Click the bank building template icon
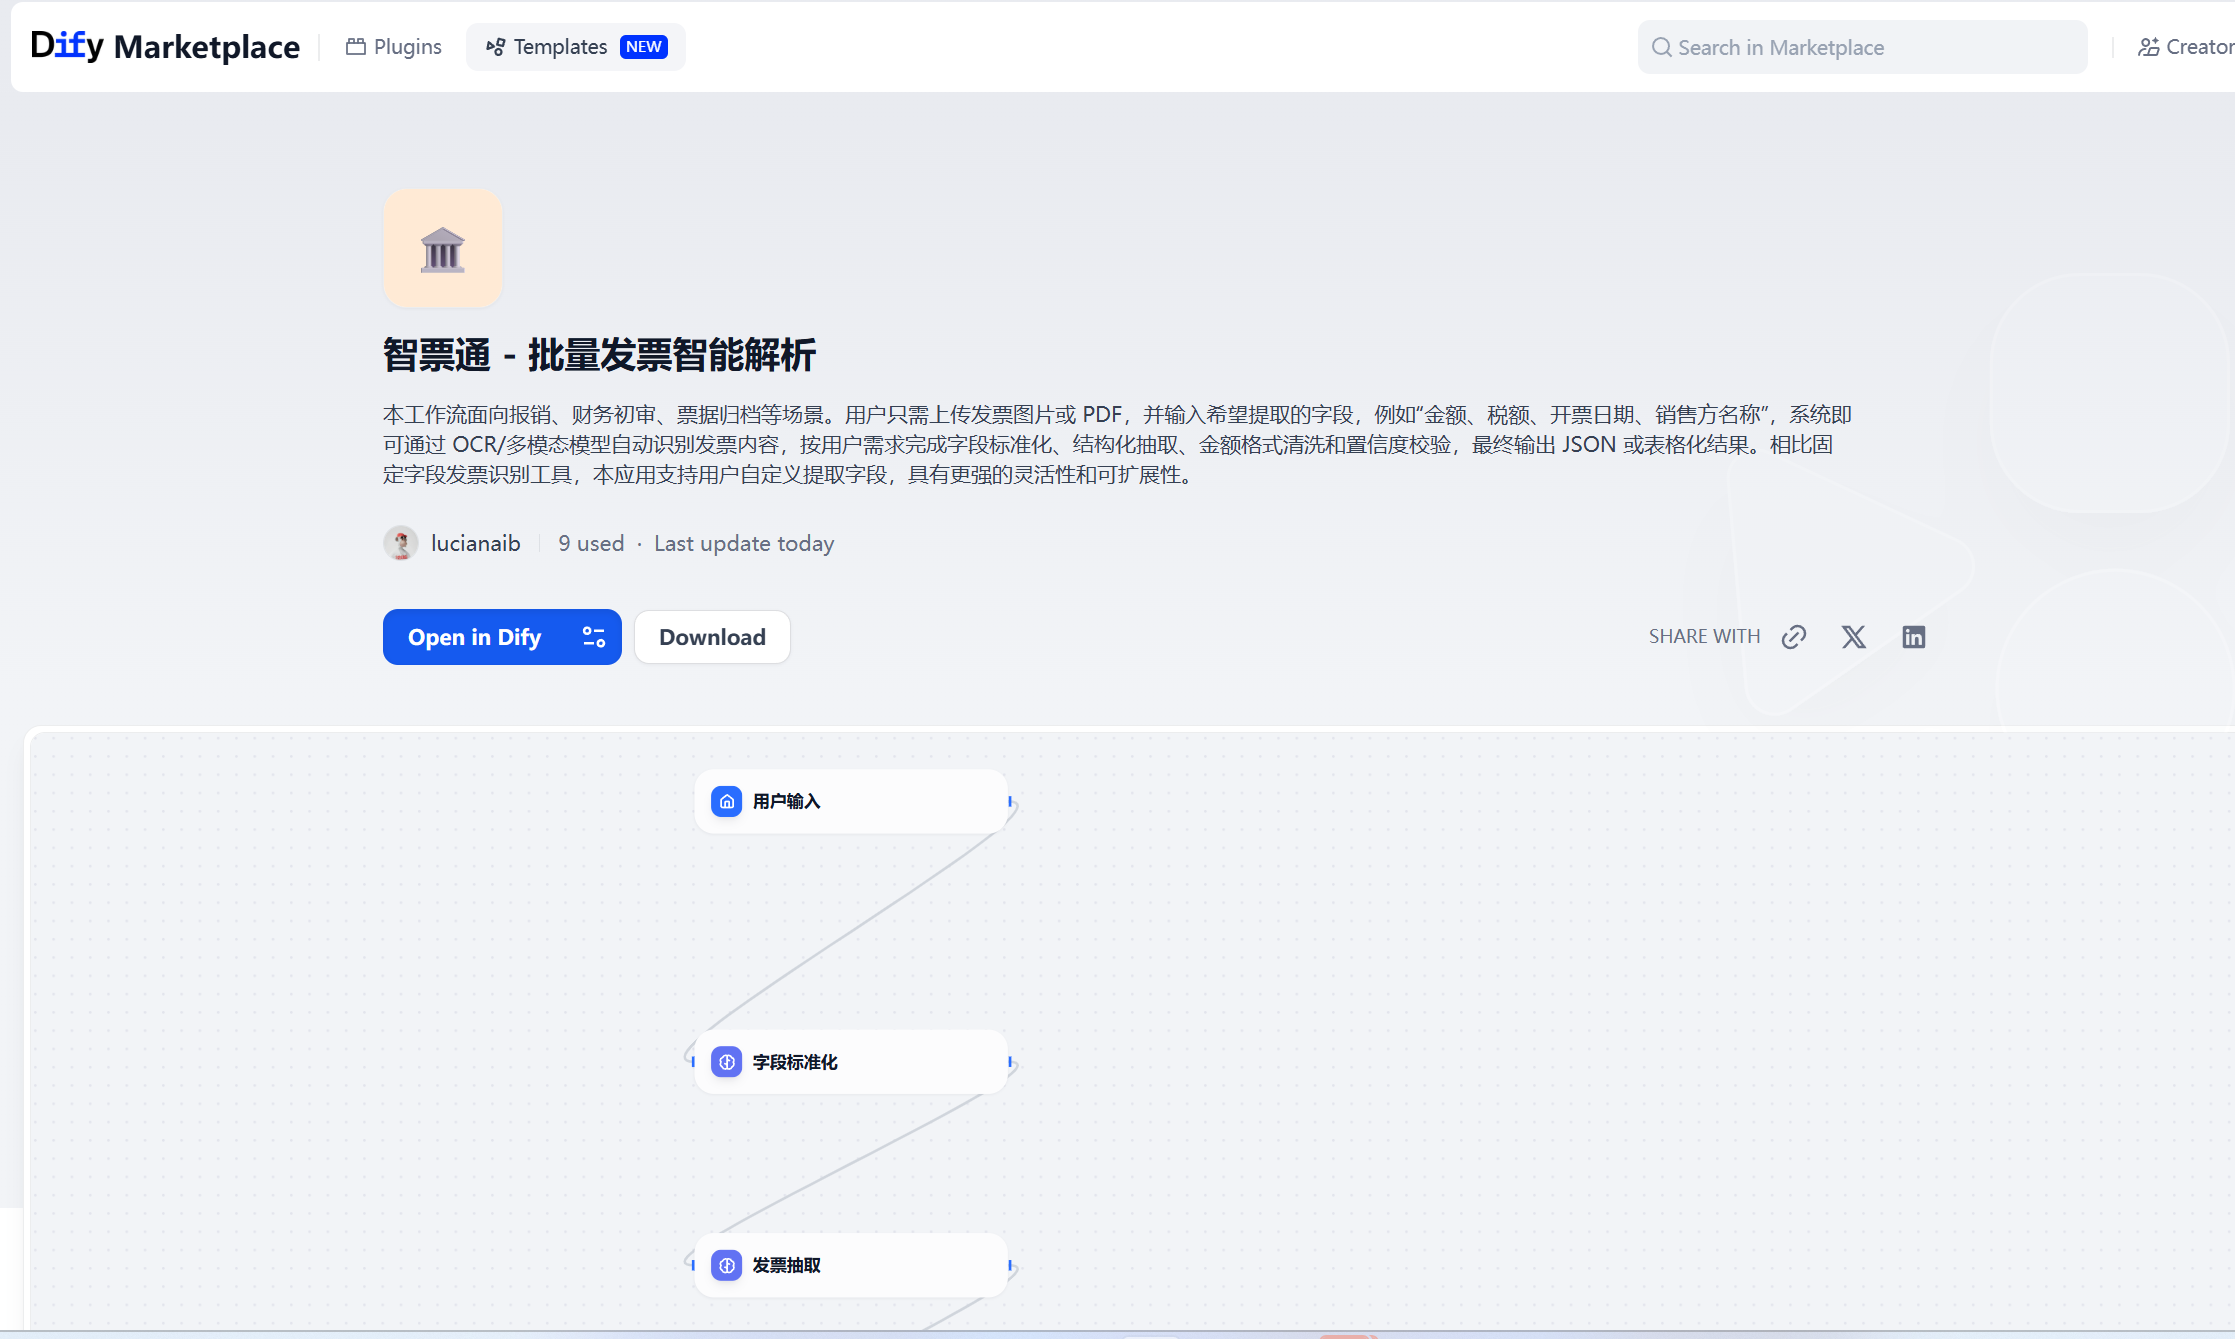 (x=442, y=248)
